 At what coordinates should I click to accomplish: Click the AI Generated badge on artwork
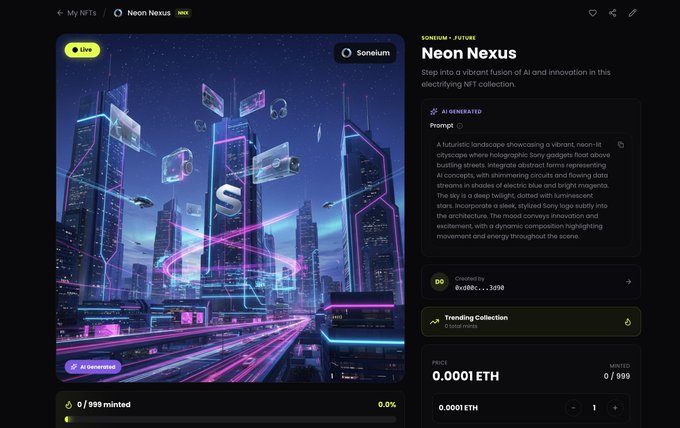pyautogui.click(x=93, y=367)
